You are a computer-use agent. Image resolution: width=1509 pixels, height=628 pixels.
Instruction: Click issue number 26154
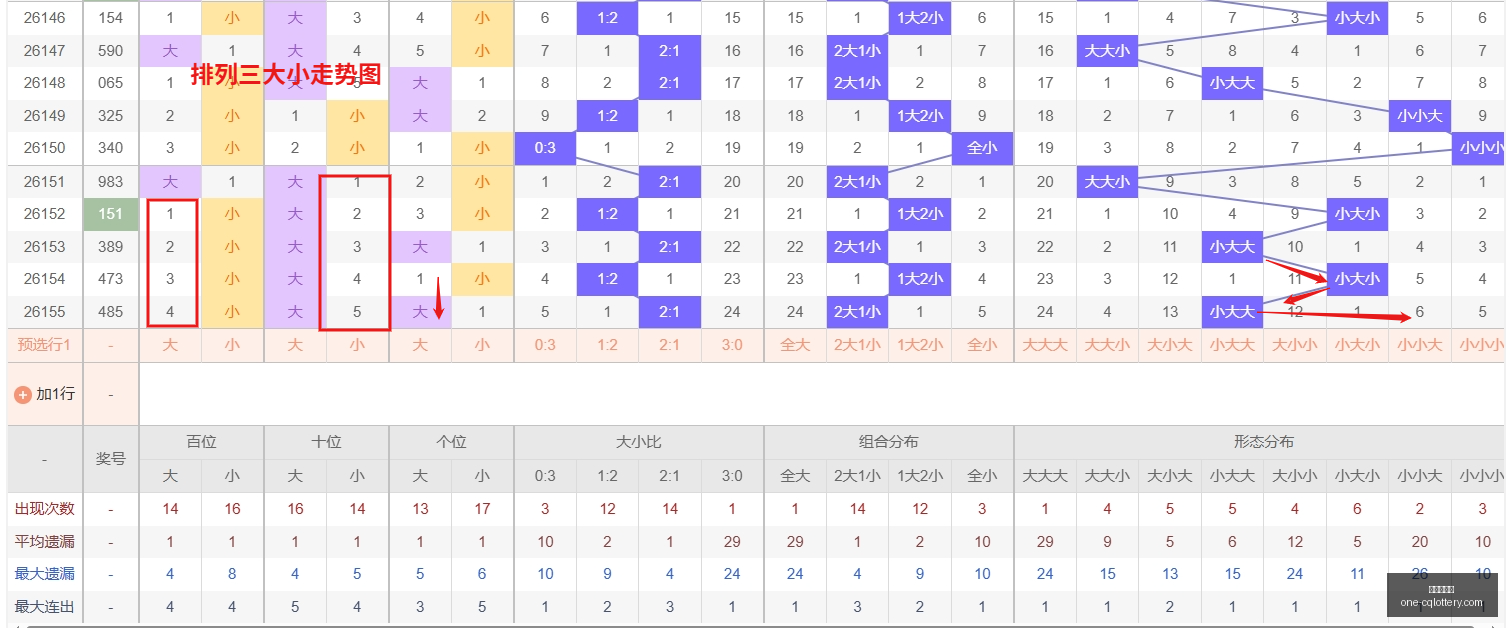44,279
